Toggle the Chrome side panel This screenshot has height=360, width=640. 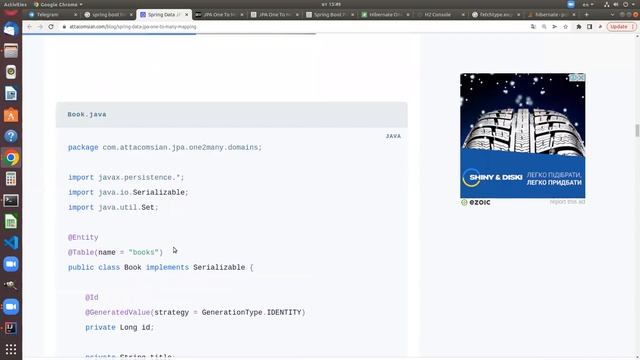pos(589,27)
